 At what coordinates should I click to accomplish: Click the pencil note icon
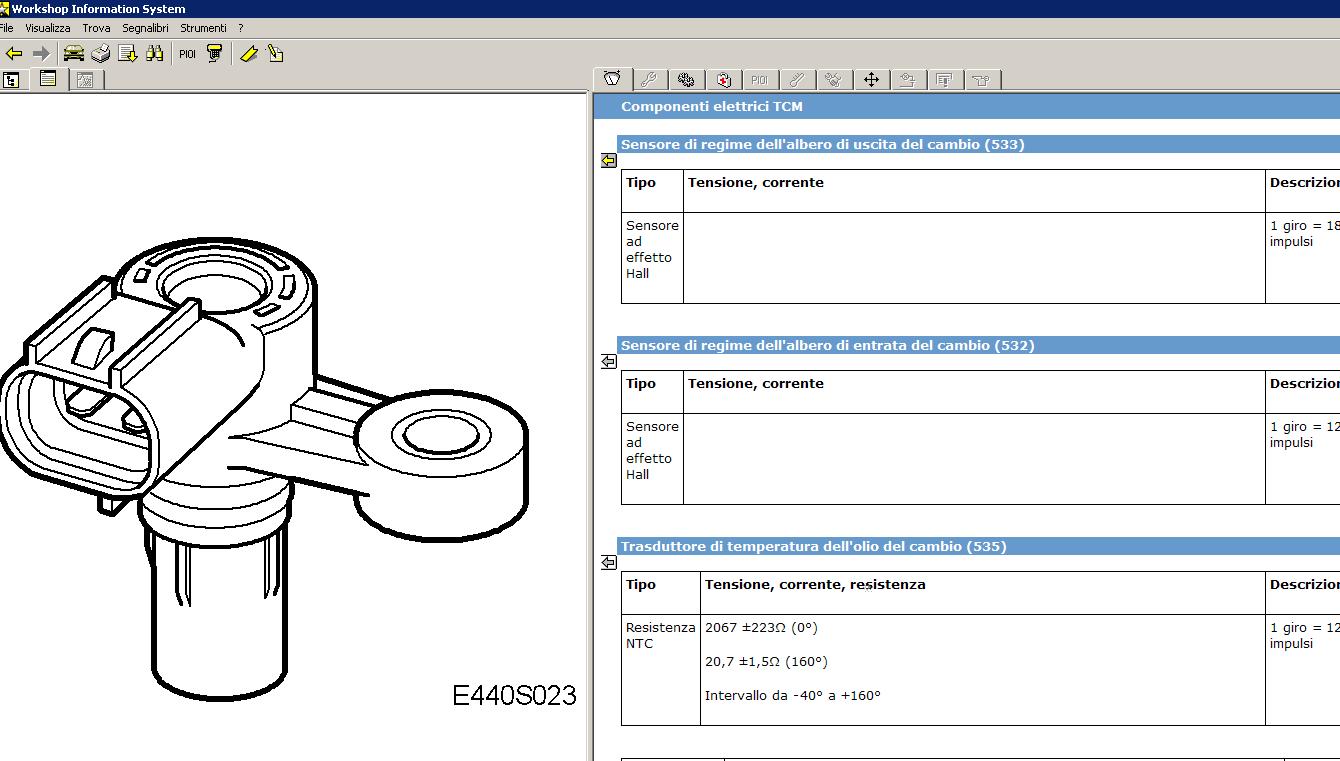click(276, 54)
